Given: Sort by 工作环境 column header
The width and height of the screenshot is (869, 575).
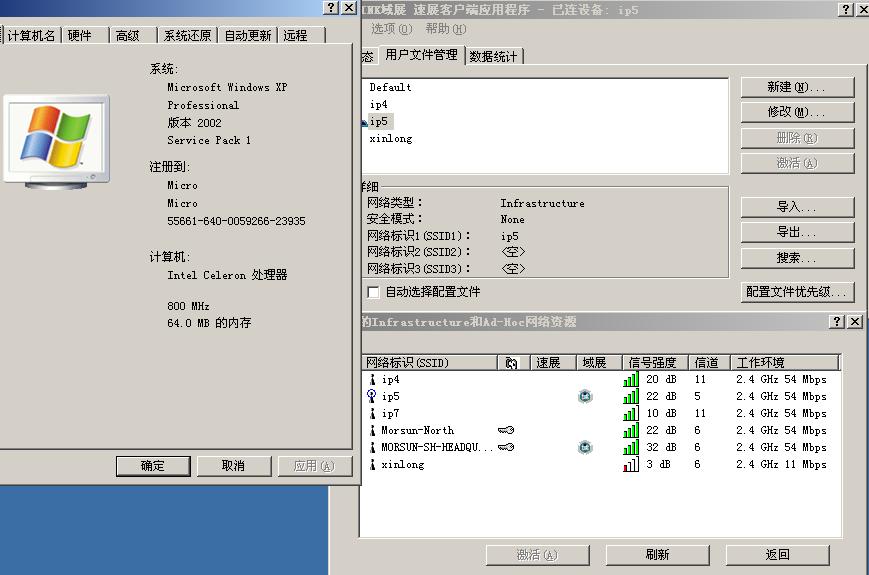Looking at the screenshot, I should pyautogui.click(x=785, y=363).
